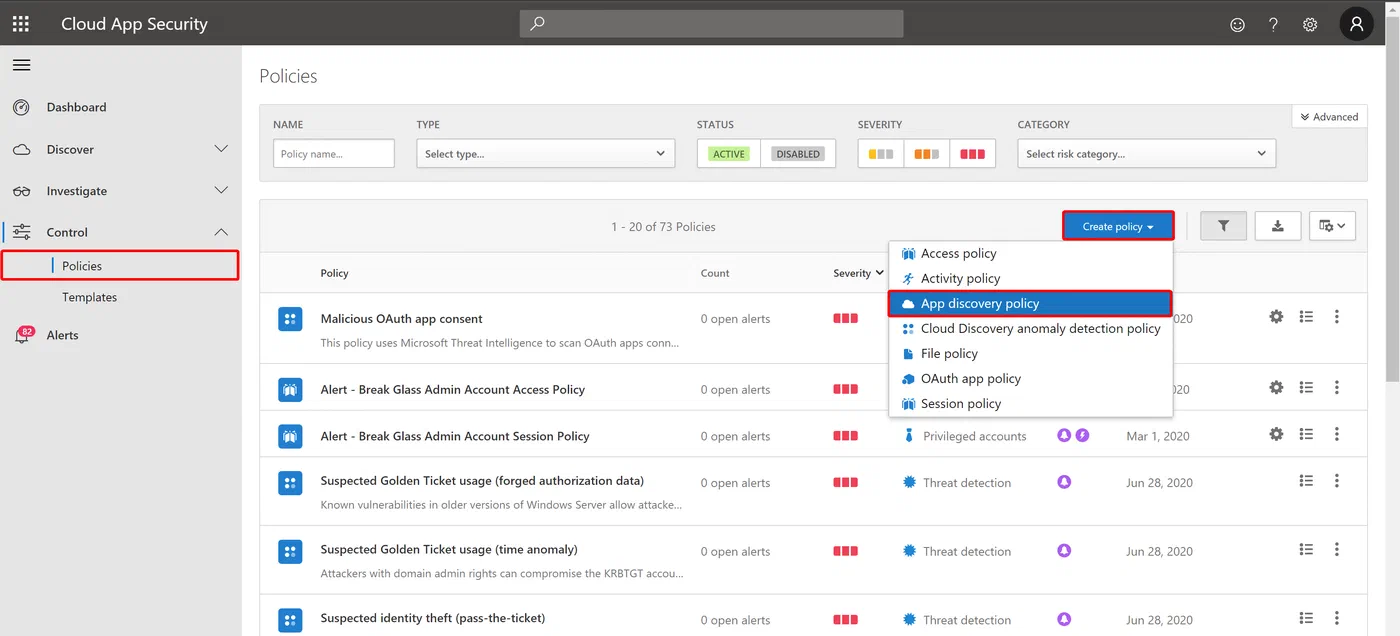This screenshot has width=1400, height=636.
Task: Click the Investigate glasses icon
Action: coord(21,191)
